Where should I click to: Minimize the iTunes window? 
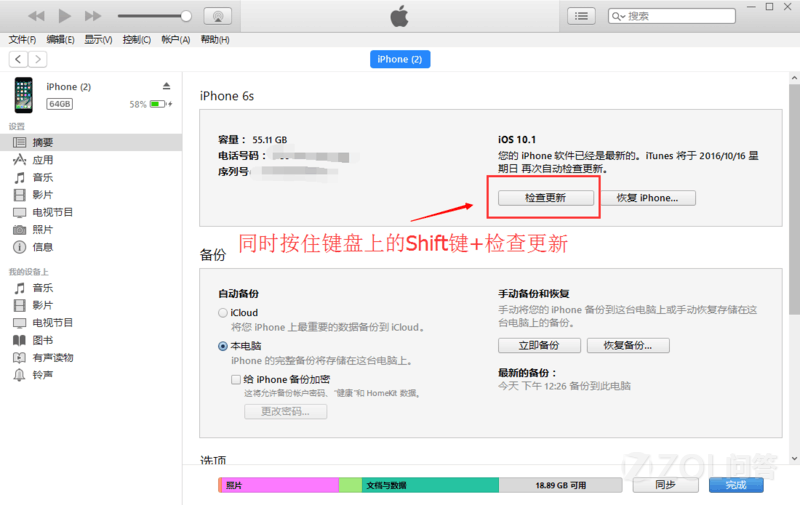751,7
